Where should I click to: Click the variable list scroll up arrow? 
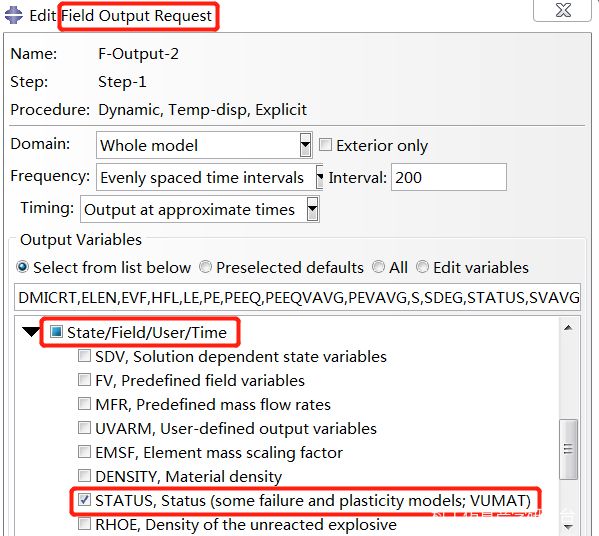click(568, 328)
